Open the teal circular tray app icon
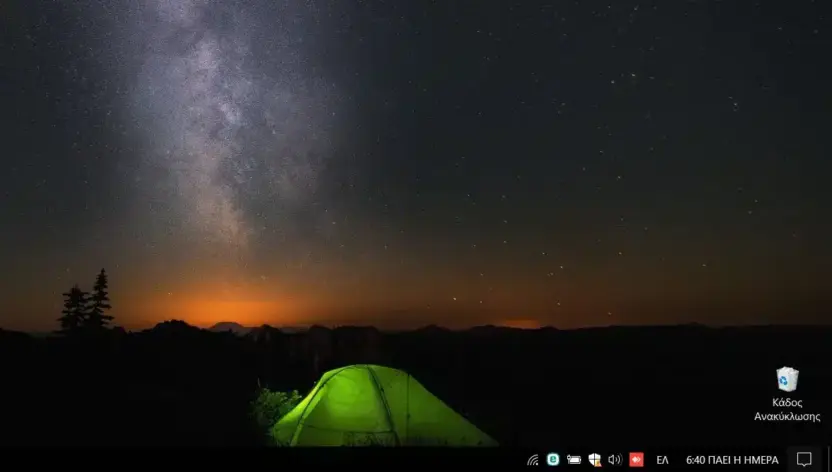 coord(553,459)
